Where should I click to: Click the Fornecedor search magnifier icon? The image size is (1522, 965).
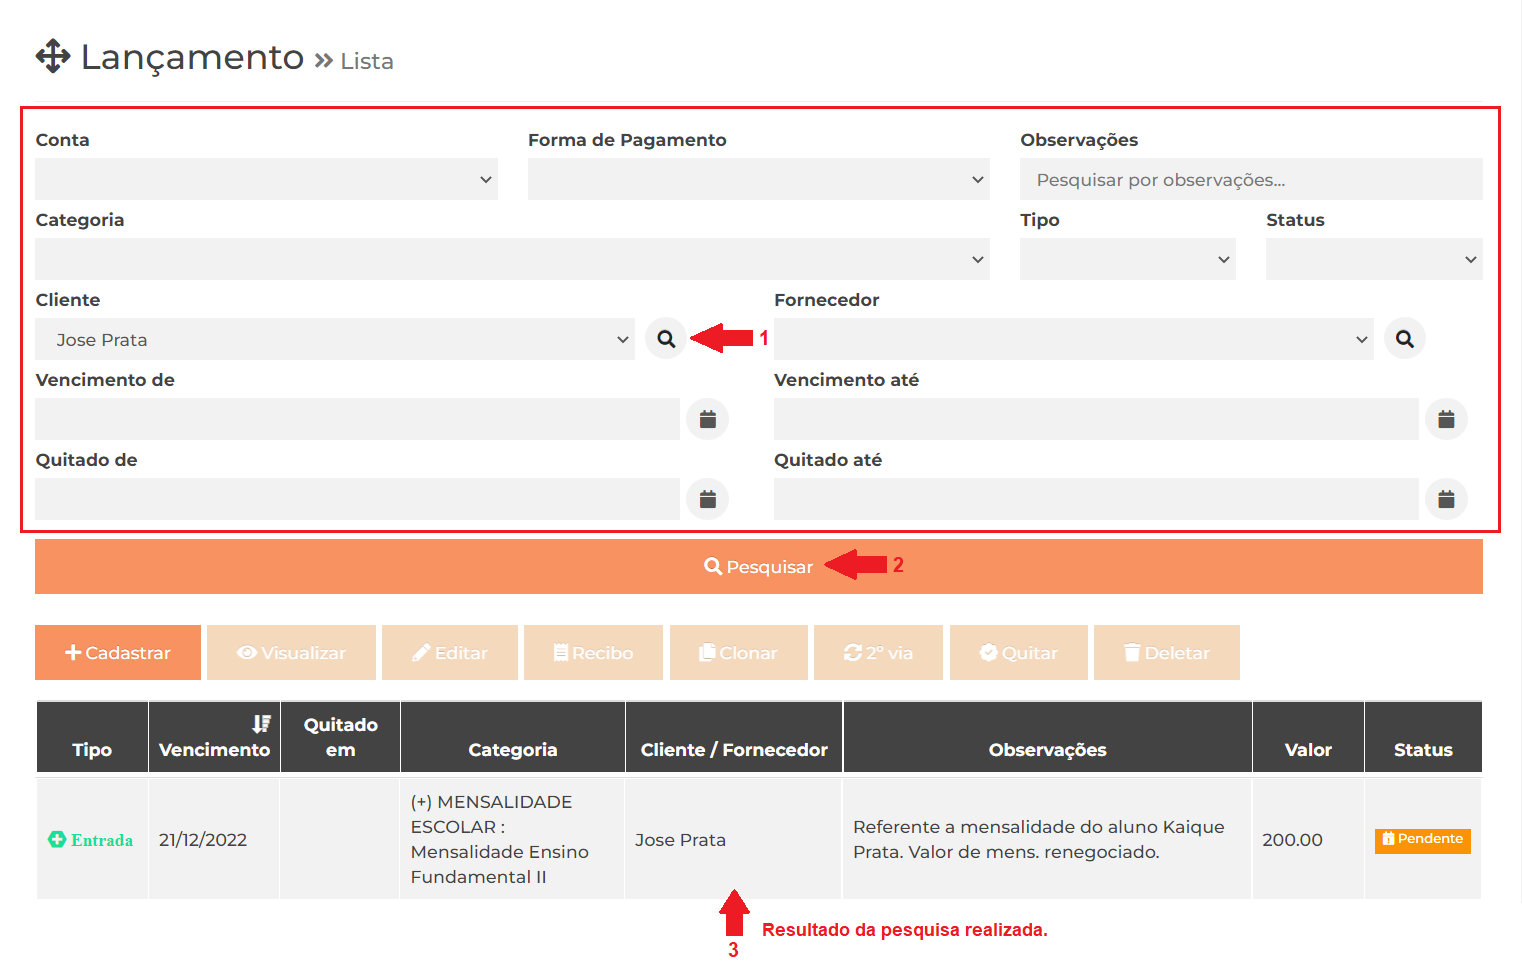(1405, 339)
